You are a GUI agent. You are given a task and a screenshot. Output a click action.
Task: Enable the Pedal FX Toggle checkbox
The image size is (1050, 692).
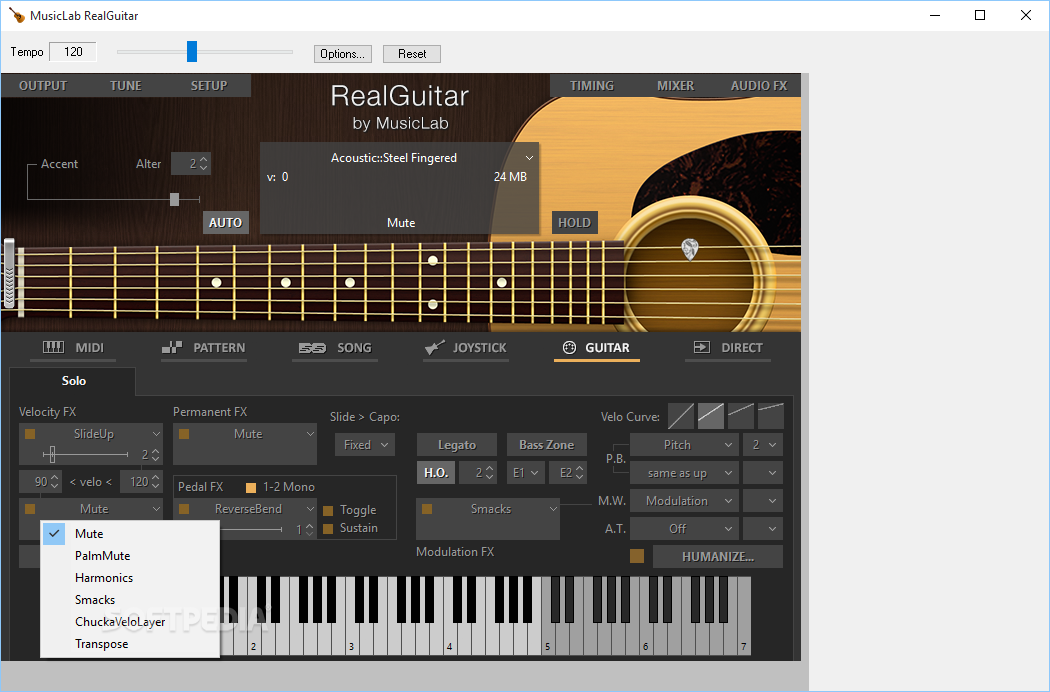[x=328, y=510]
